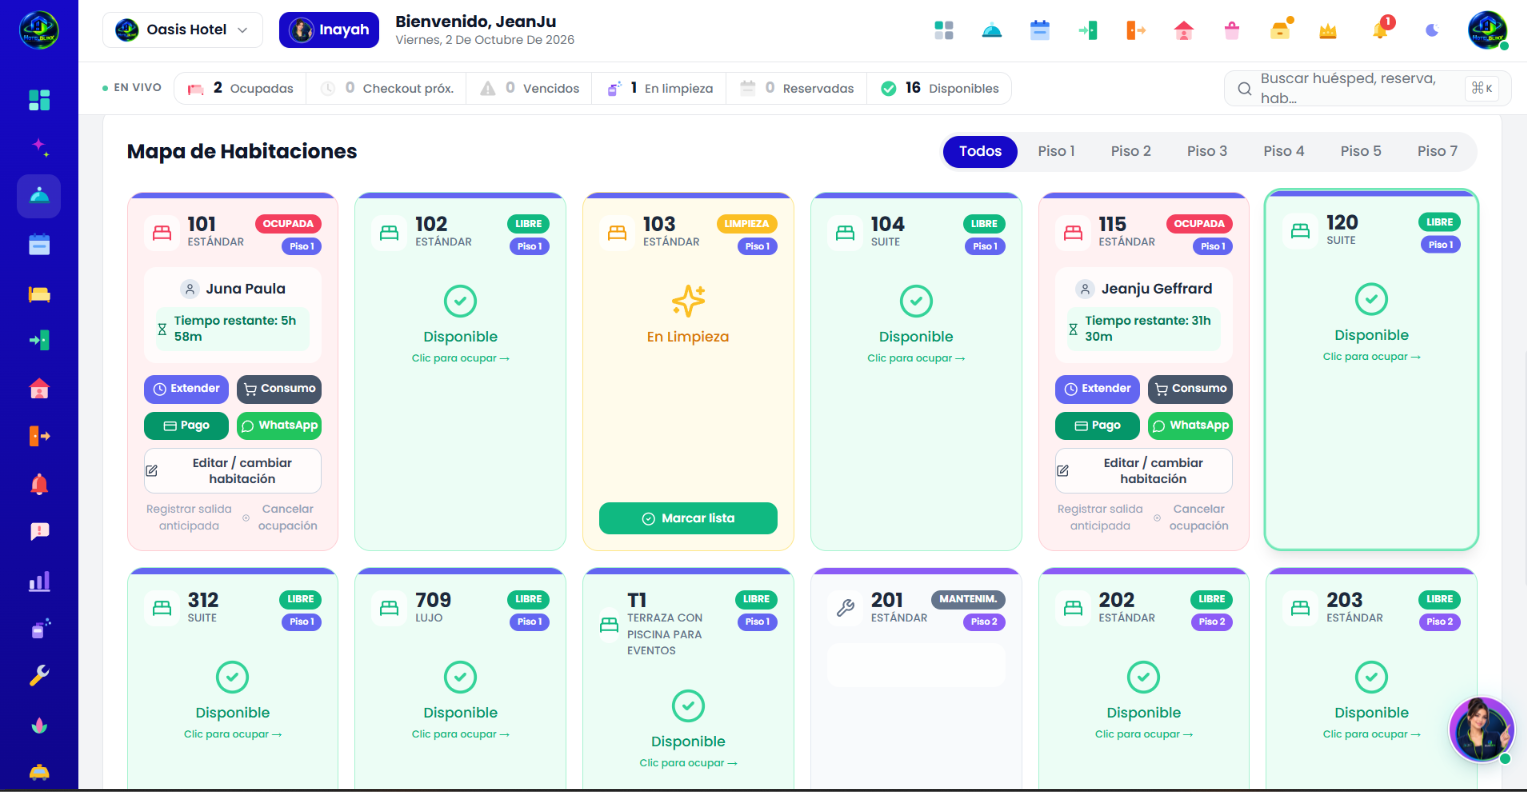Click the crown icon in header
This screenshot has height=792, width=1527.
tap(1328, 31)
